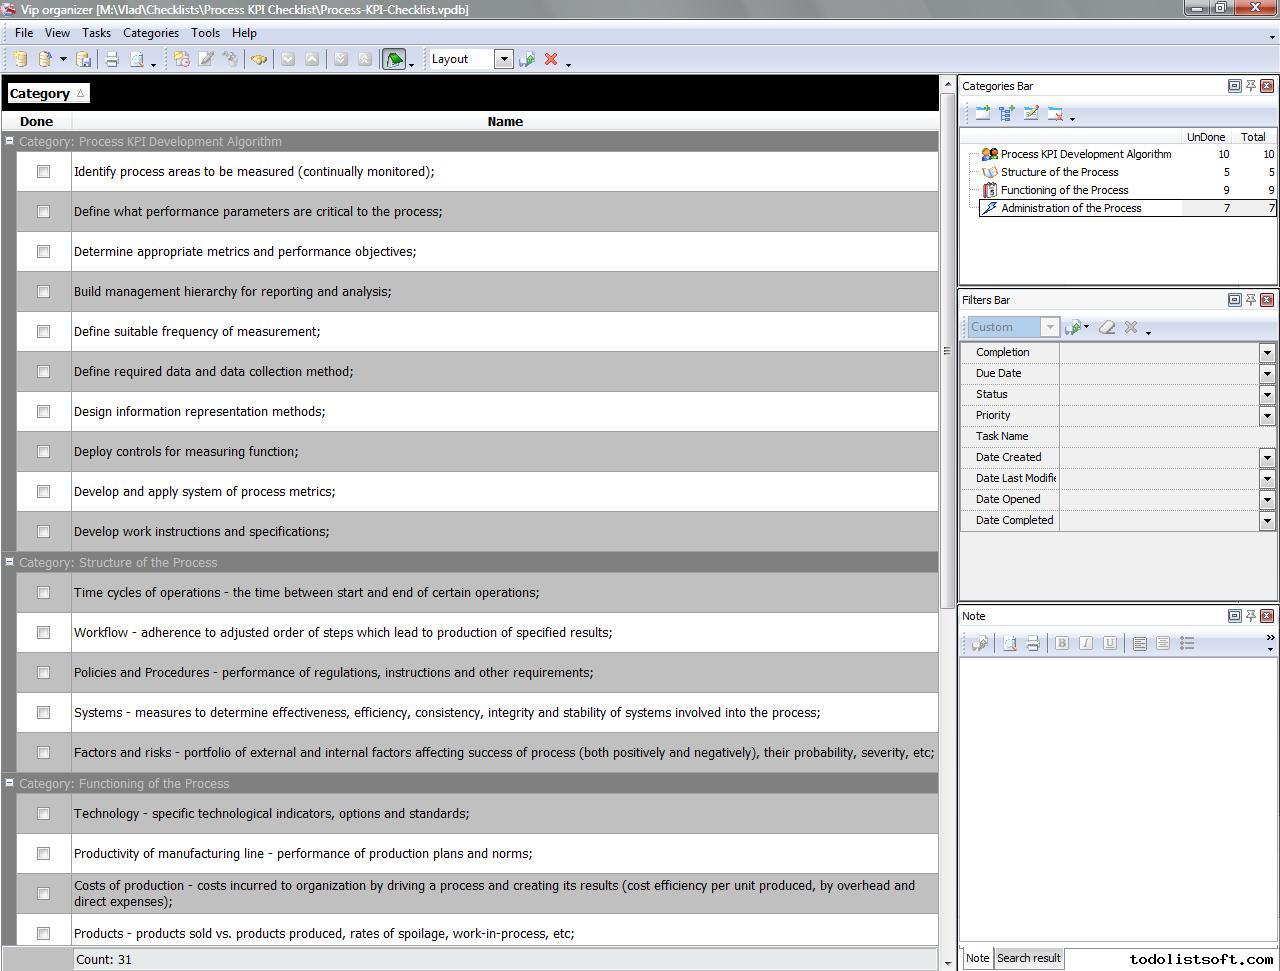Click the Name column header
This screenshot has height=971, width=1280.
505,122
